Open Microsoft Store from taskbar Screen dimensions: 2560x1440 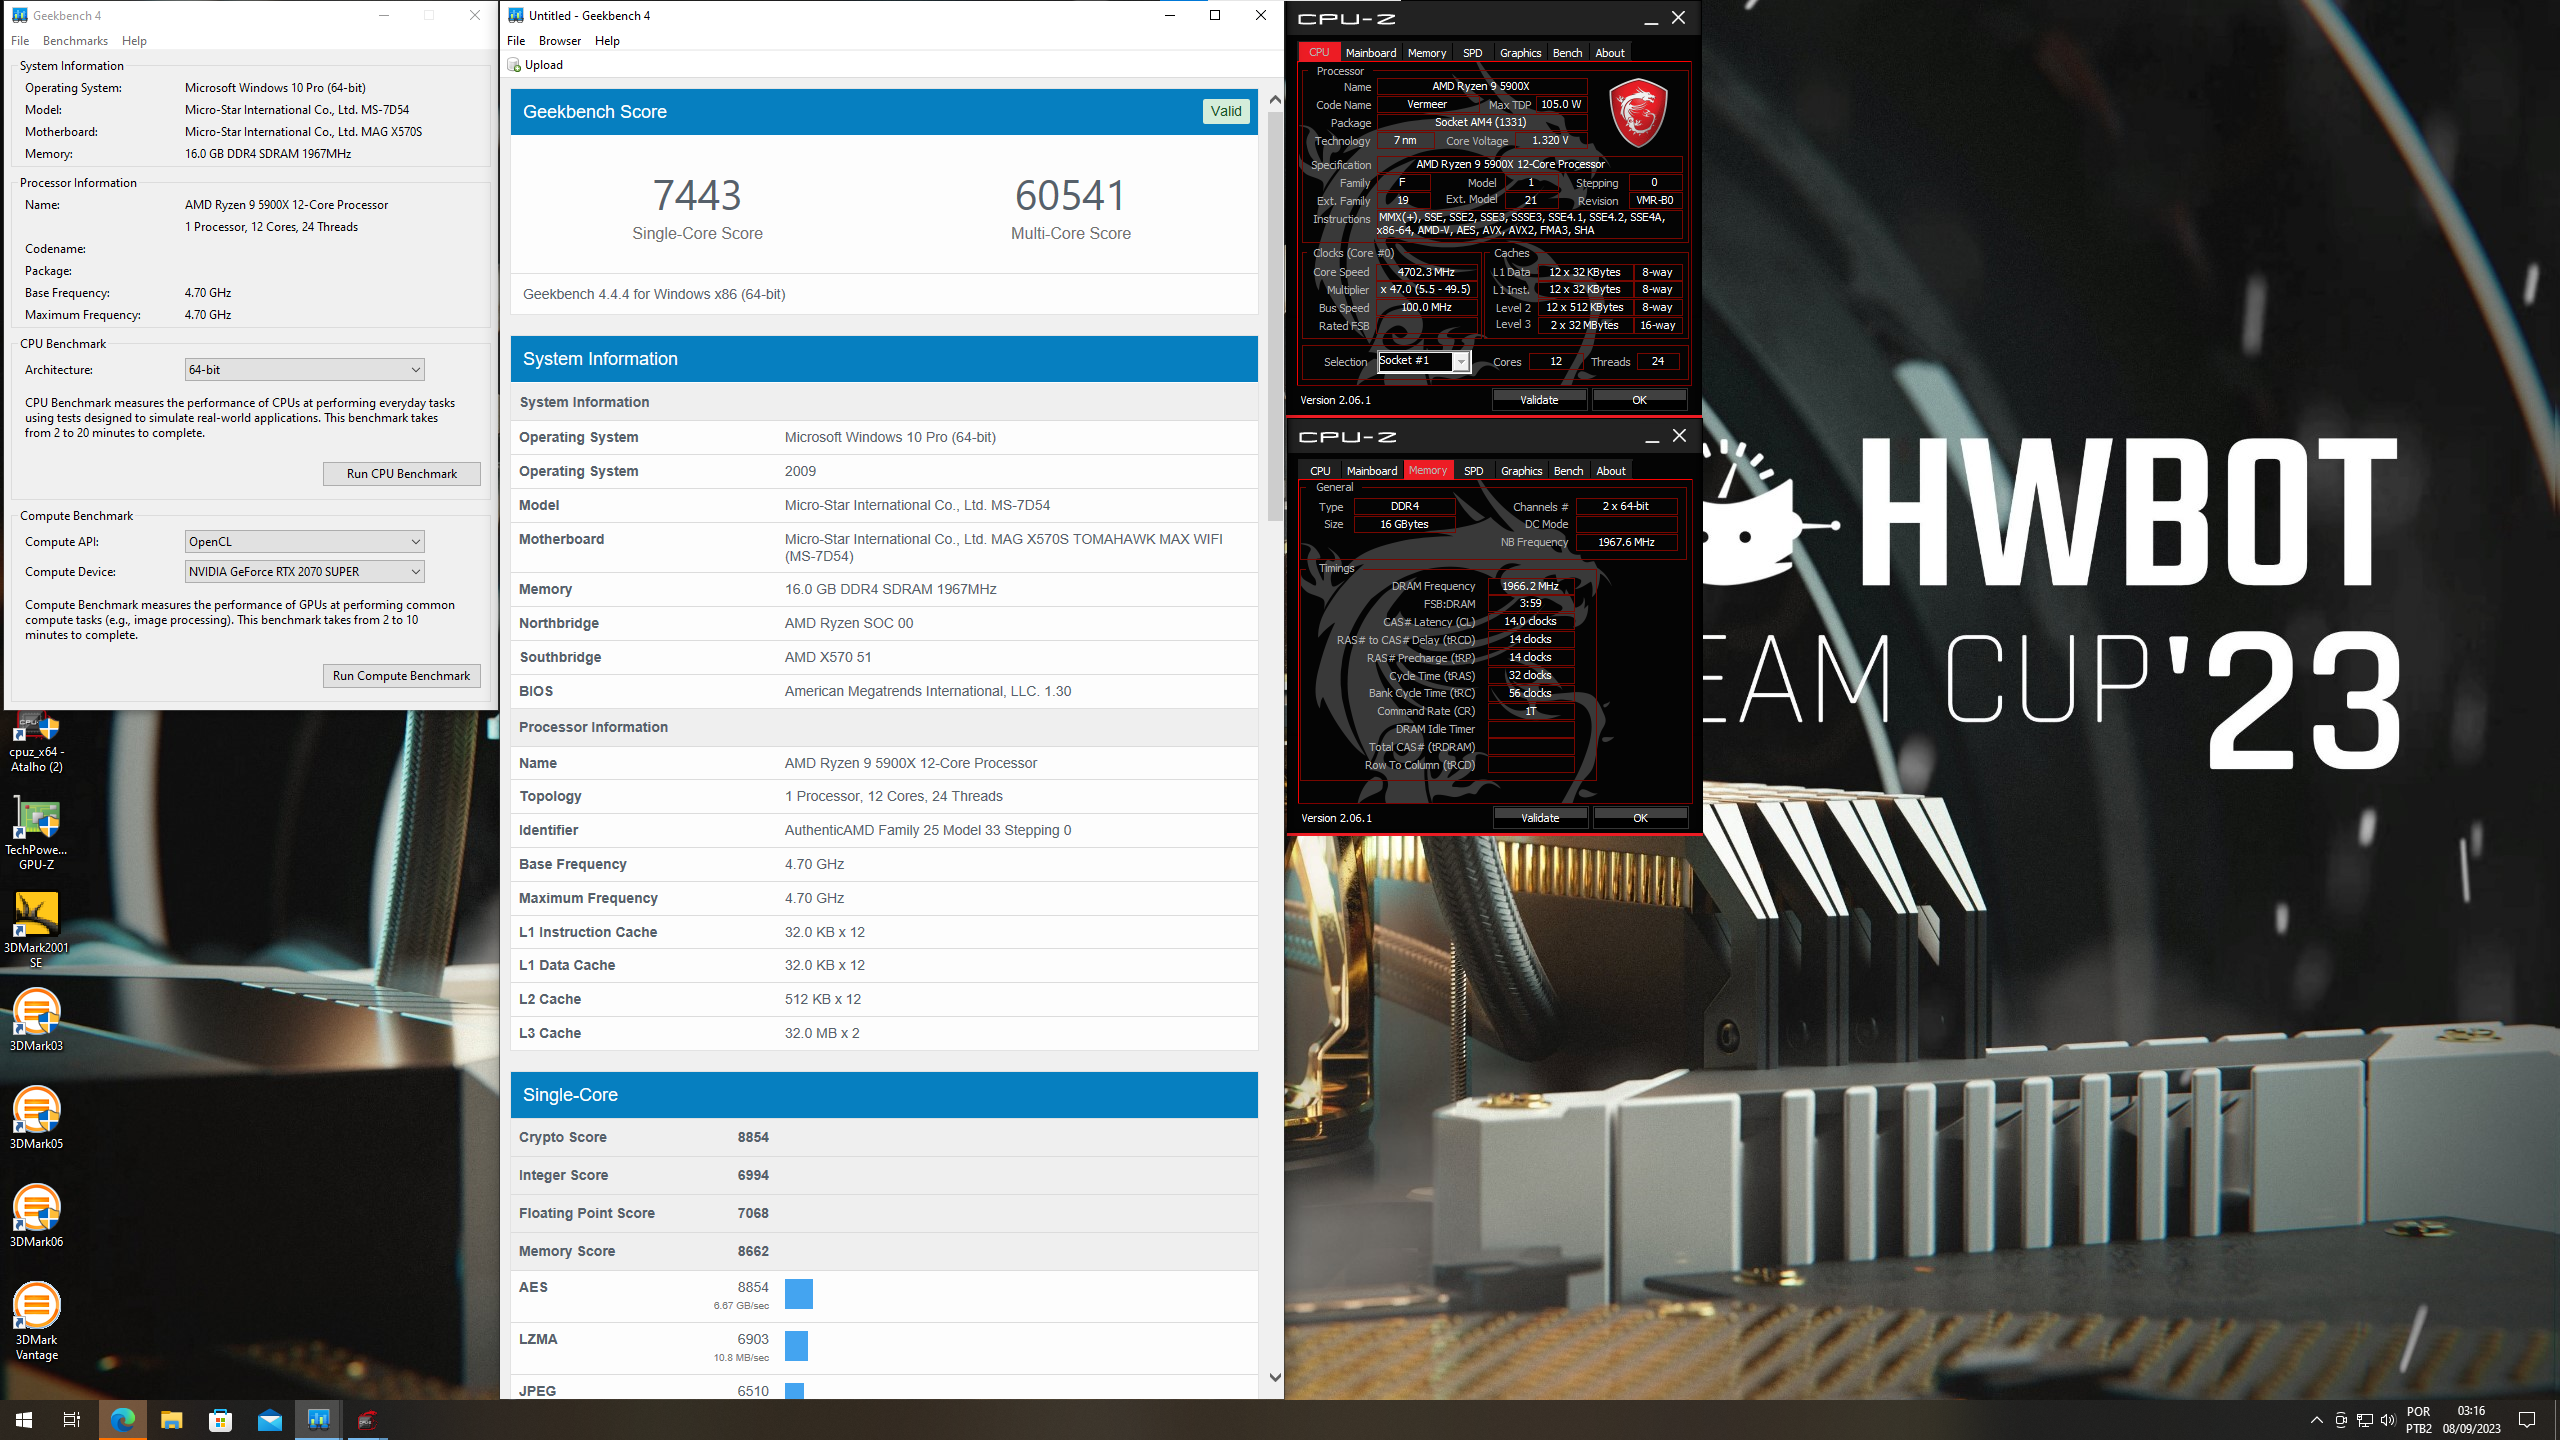[x=220, y=1420]
